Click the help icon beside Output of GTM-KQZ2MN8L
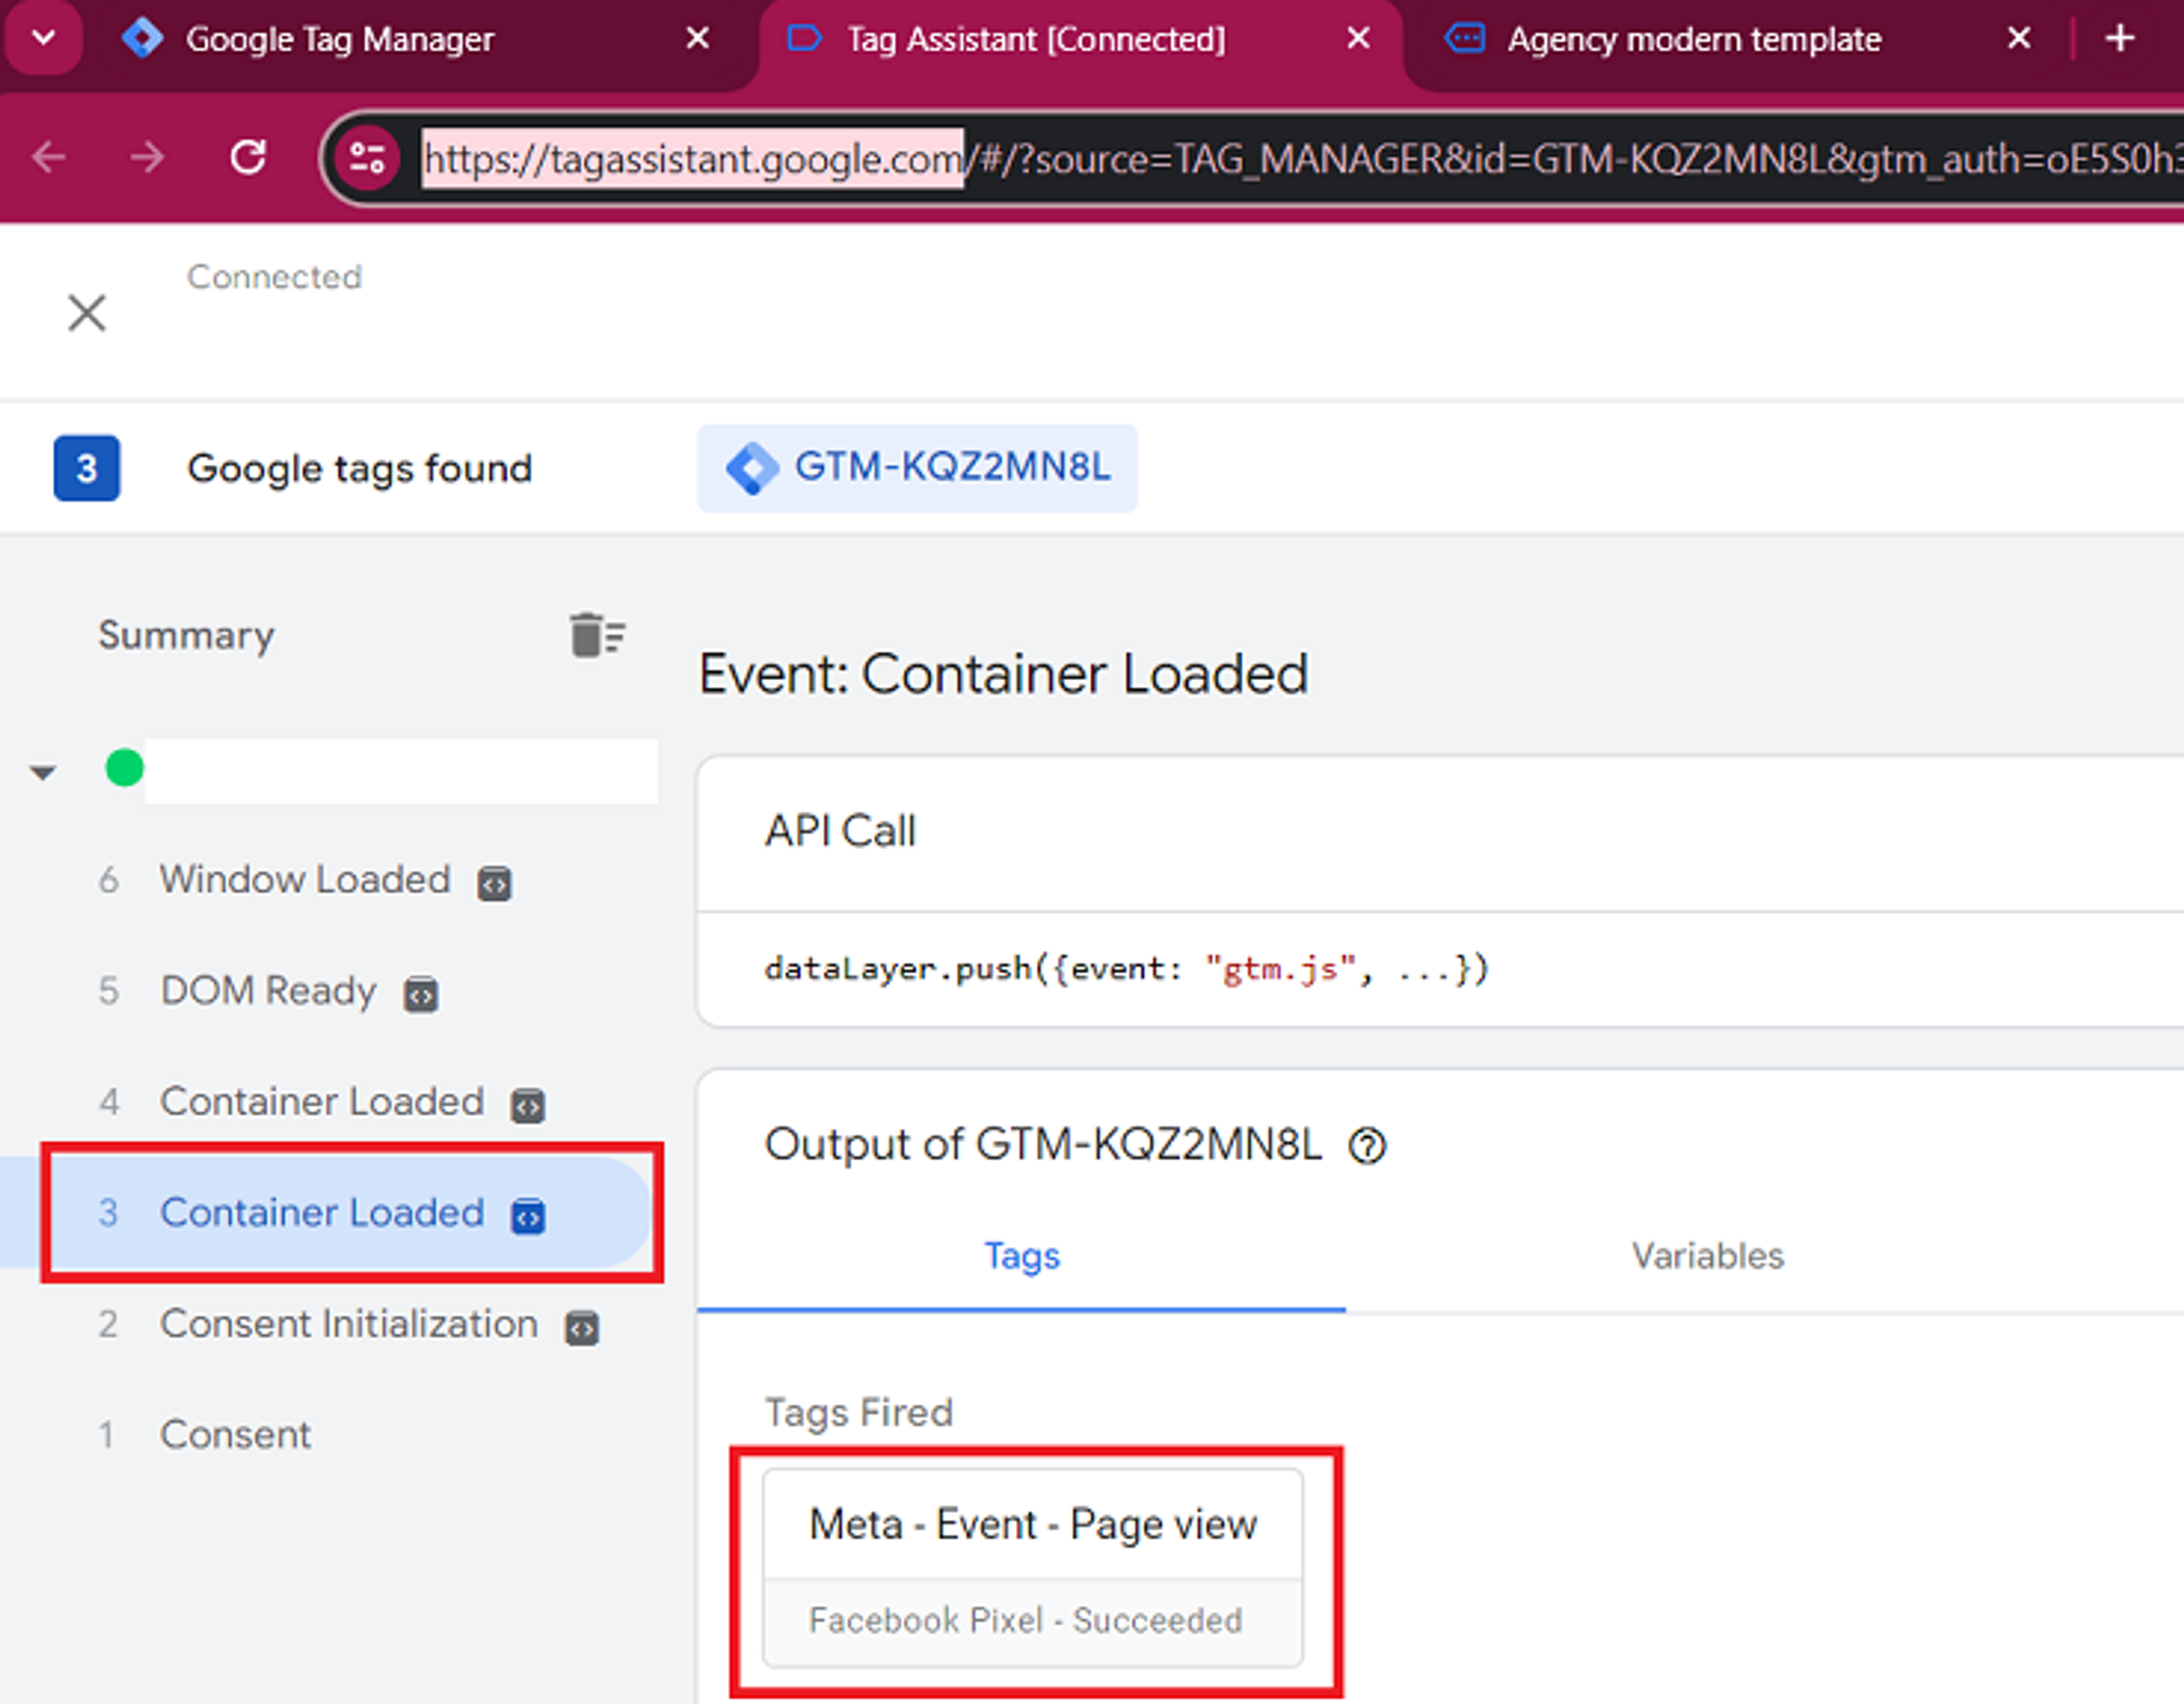 1366,1146
